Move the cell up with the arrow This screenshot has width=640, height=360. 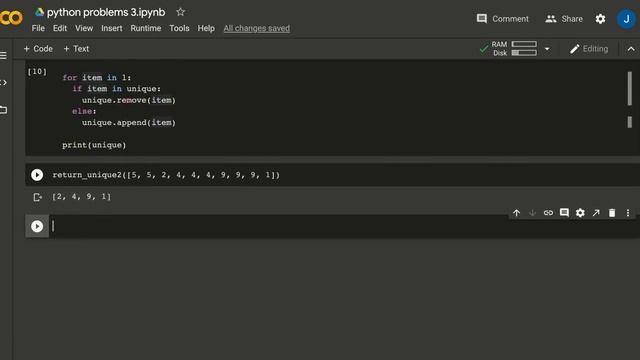point(516,213)
